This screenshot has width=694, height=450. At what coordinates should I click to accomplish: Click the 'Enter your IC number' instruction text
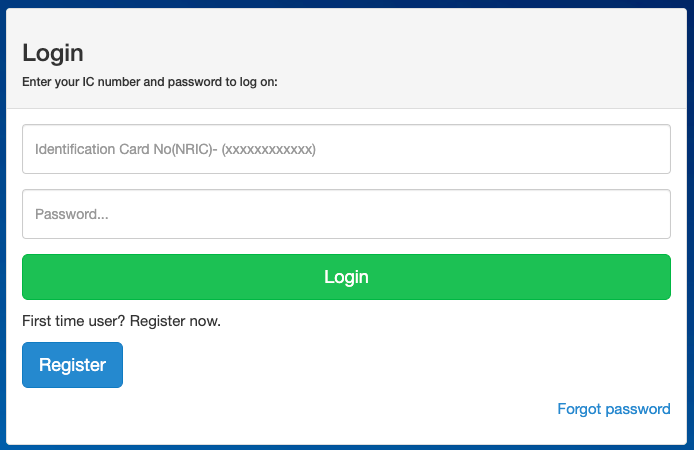tap(149, 82)
